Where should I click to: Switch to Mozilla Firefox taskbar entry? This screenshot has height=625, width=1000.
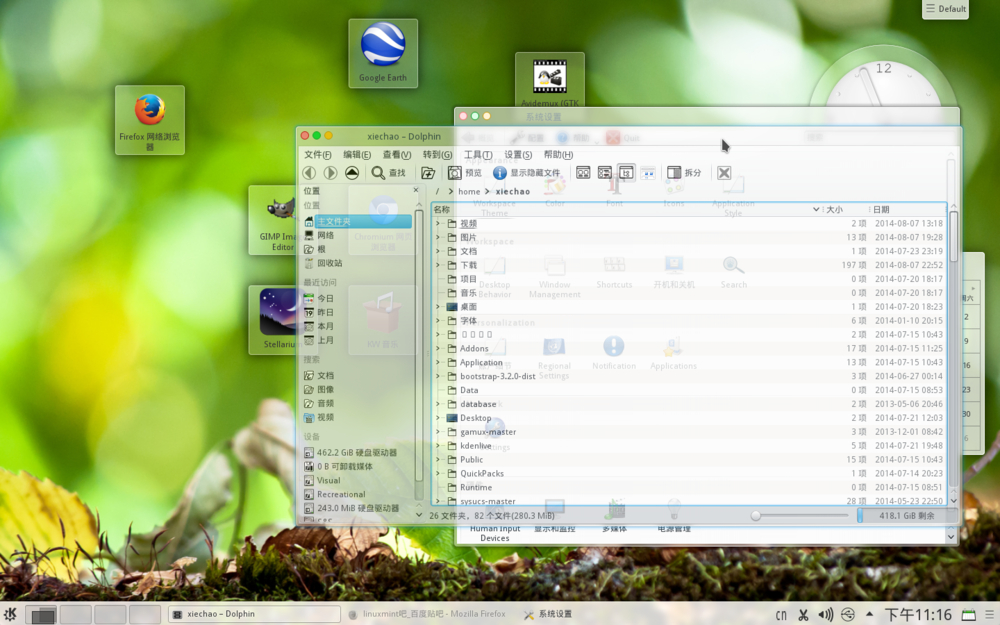pos(429,614)
